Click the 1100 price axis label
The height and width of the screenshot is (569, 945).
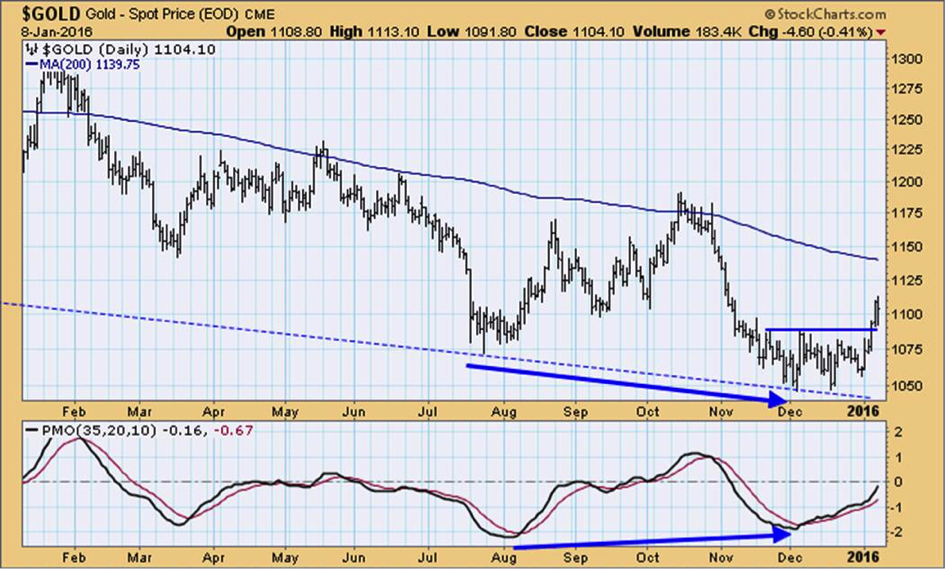909,314
